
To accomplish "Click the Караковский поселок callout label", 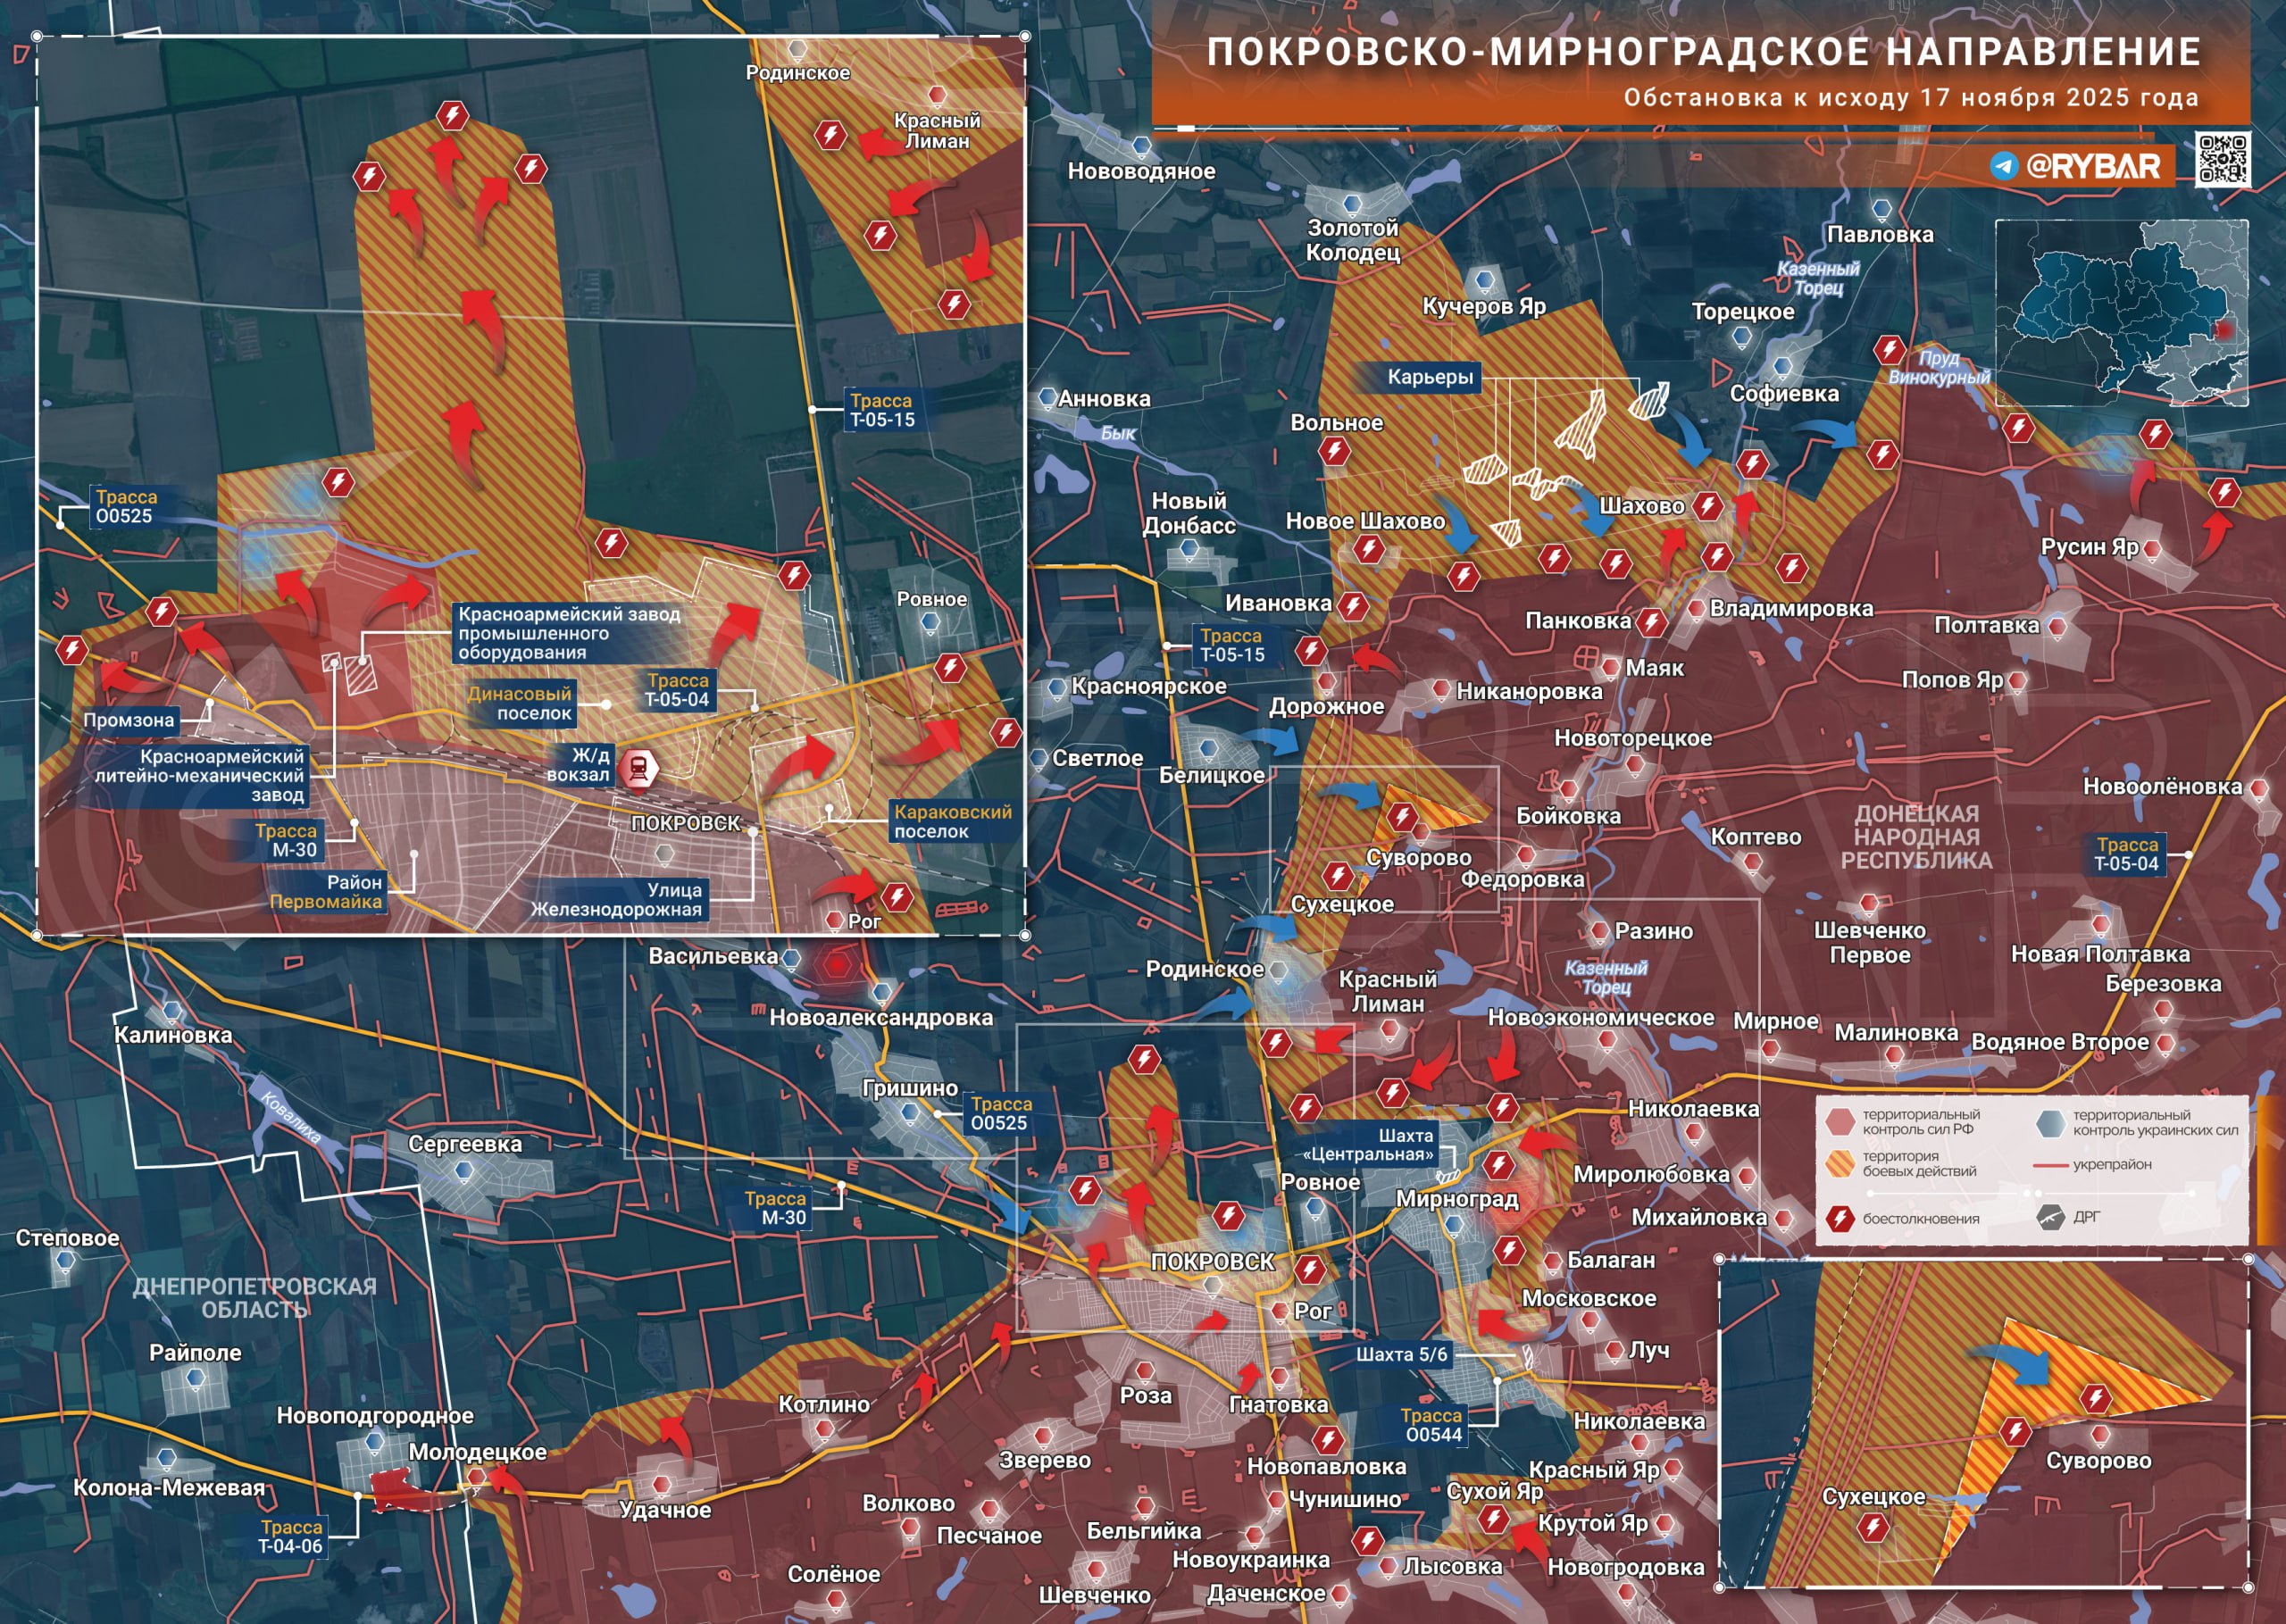I will 951,821.
